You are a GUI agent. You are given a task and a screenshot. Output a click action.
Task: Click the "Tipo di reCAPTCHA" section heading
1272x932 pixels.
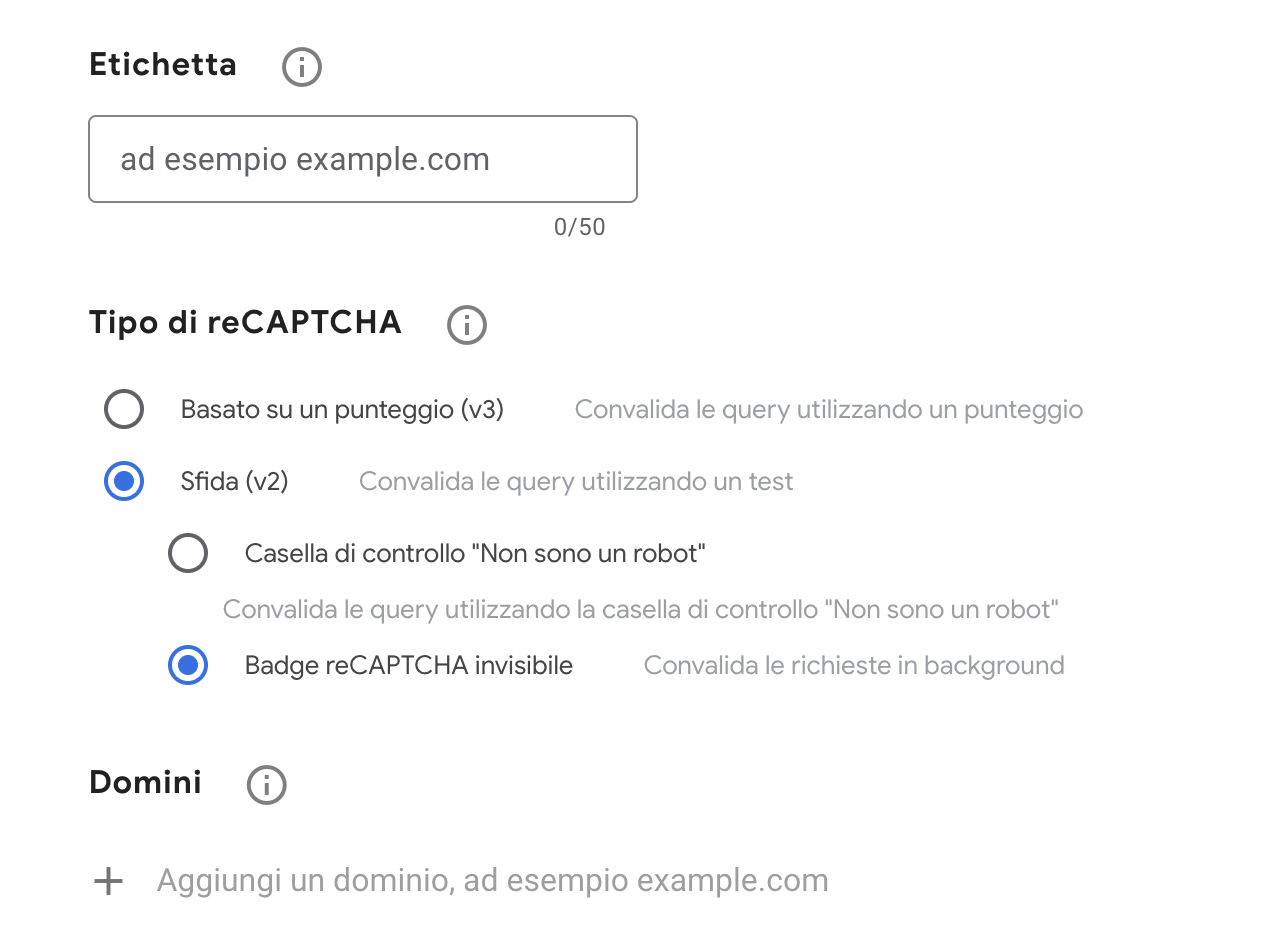245,323
